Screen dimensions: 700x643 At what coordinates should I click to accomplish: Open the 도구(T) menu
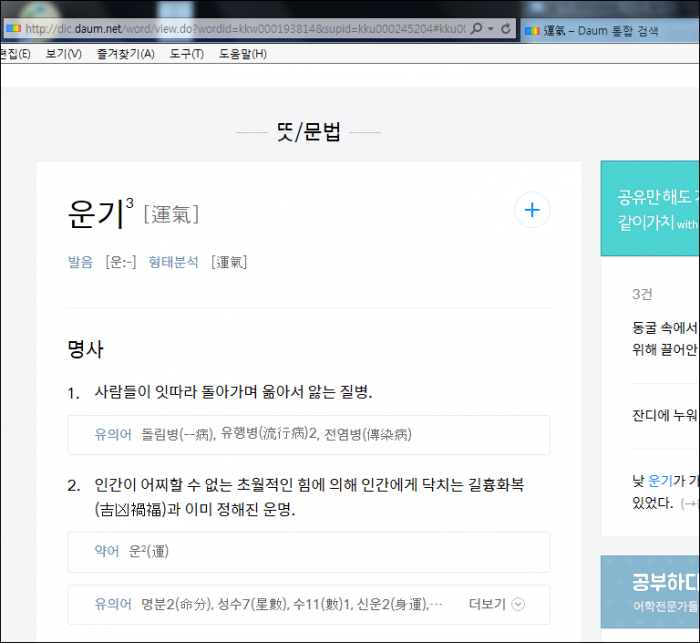[187, 54]
